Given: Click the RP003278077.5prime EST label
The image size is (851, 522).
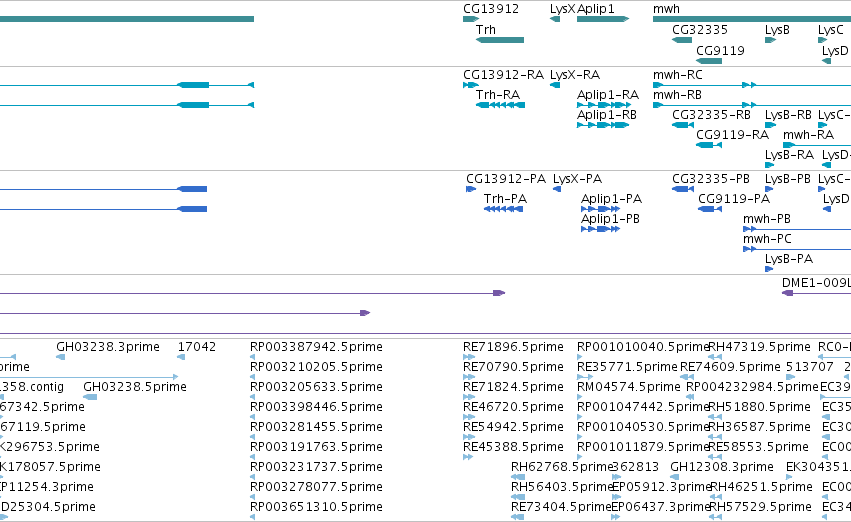Looking at the screenshot, I should 316,487.
